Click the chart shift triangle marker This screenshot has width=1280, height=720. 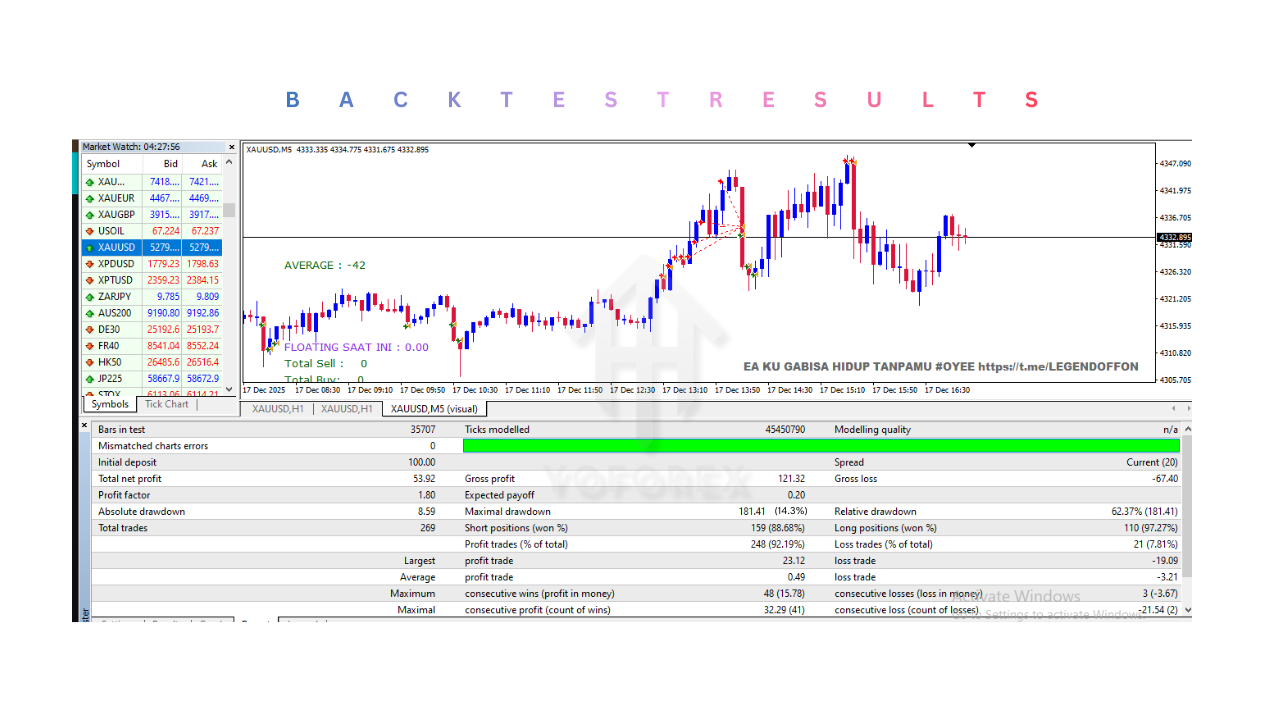point(971,145)
